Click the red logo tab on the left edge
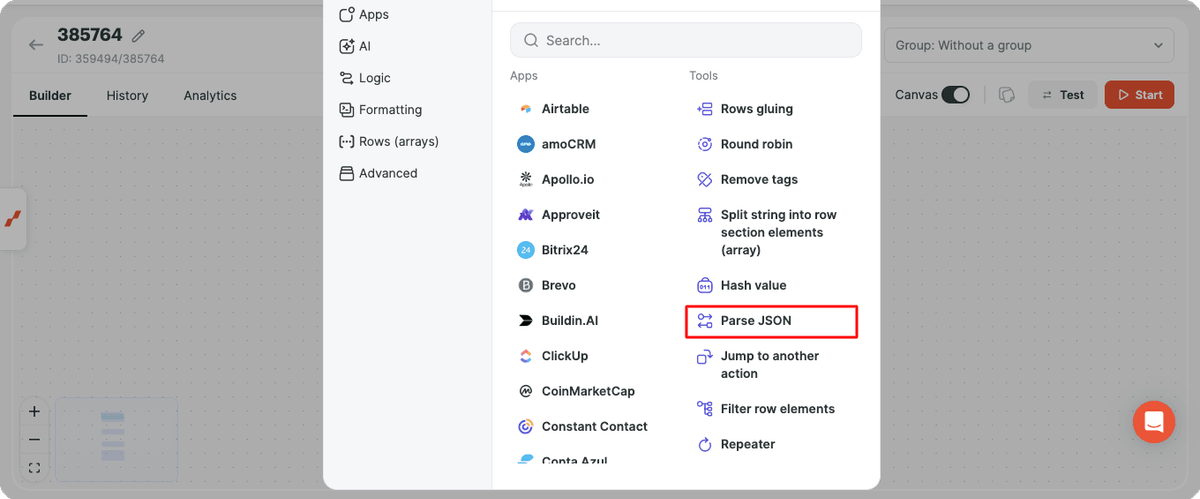1200x499 pixels. point(13,219)
